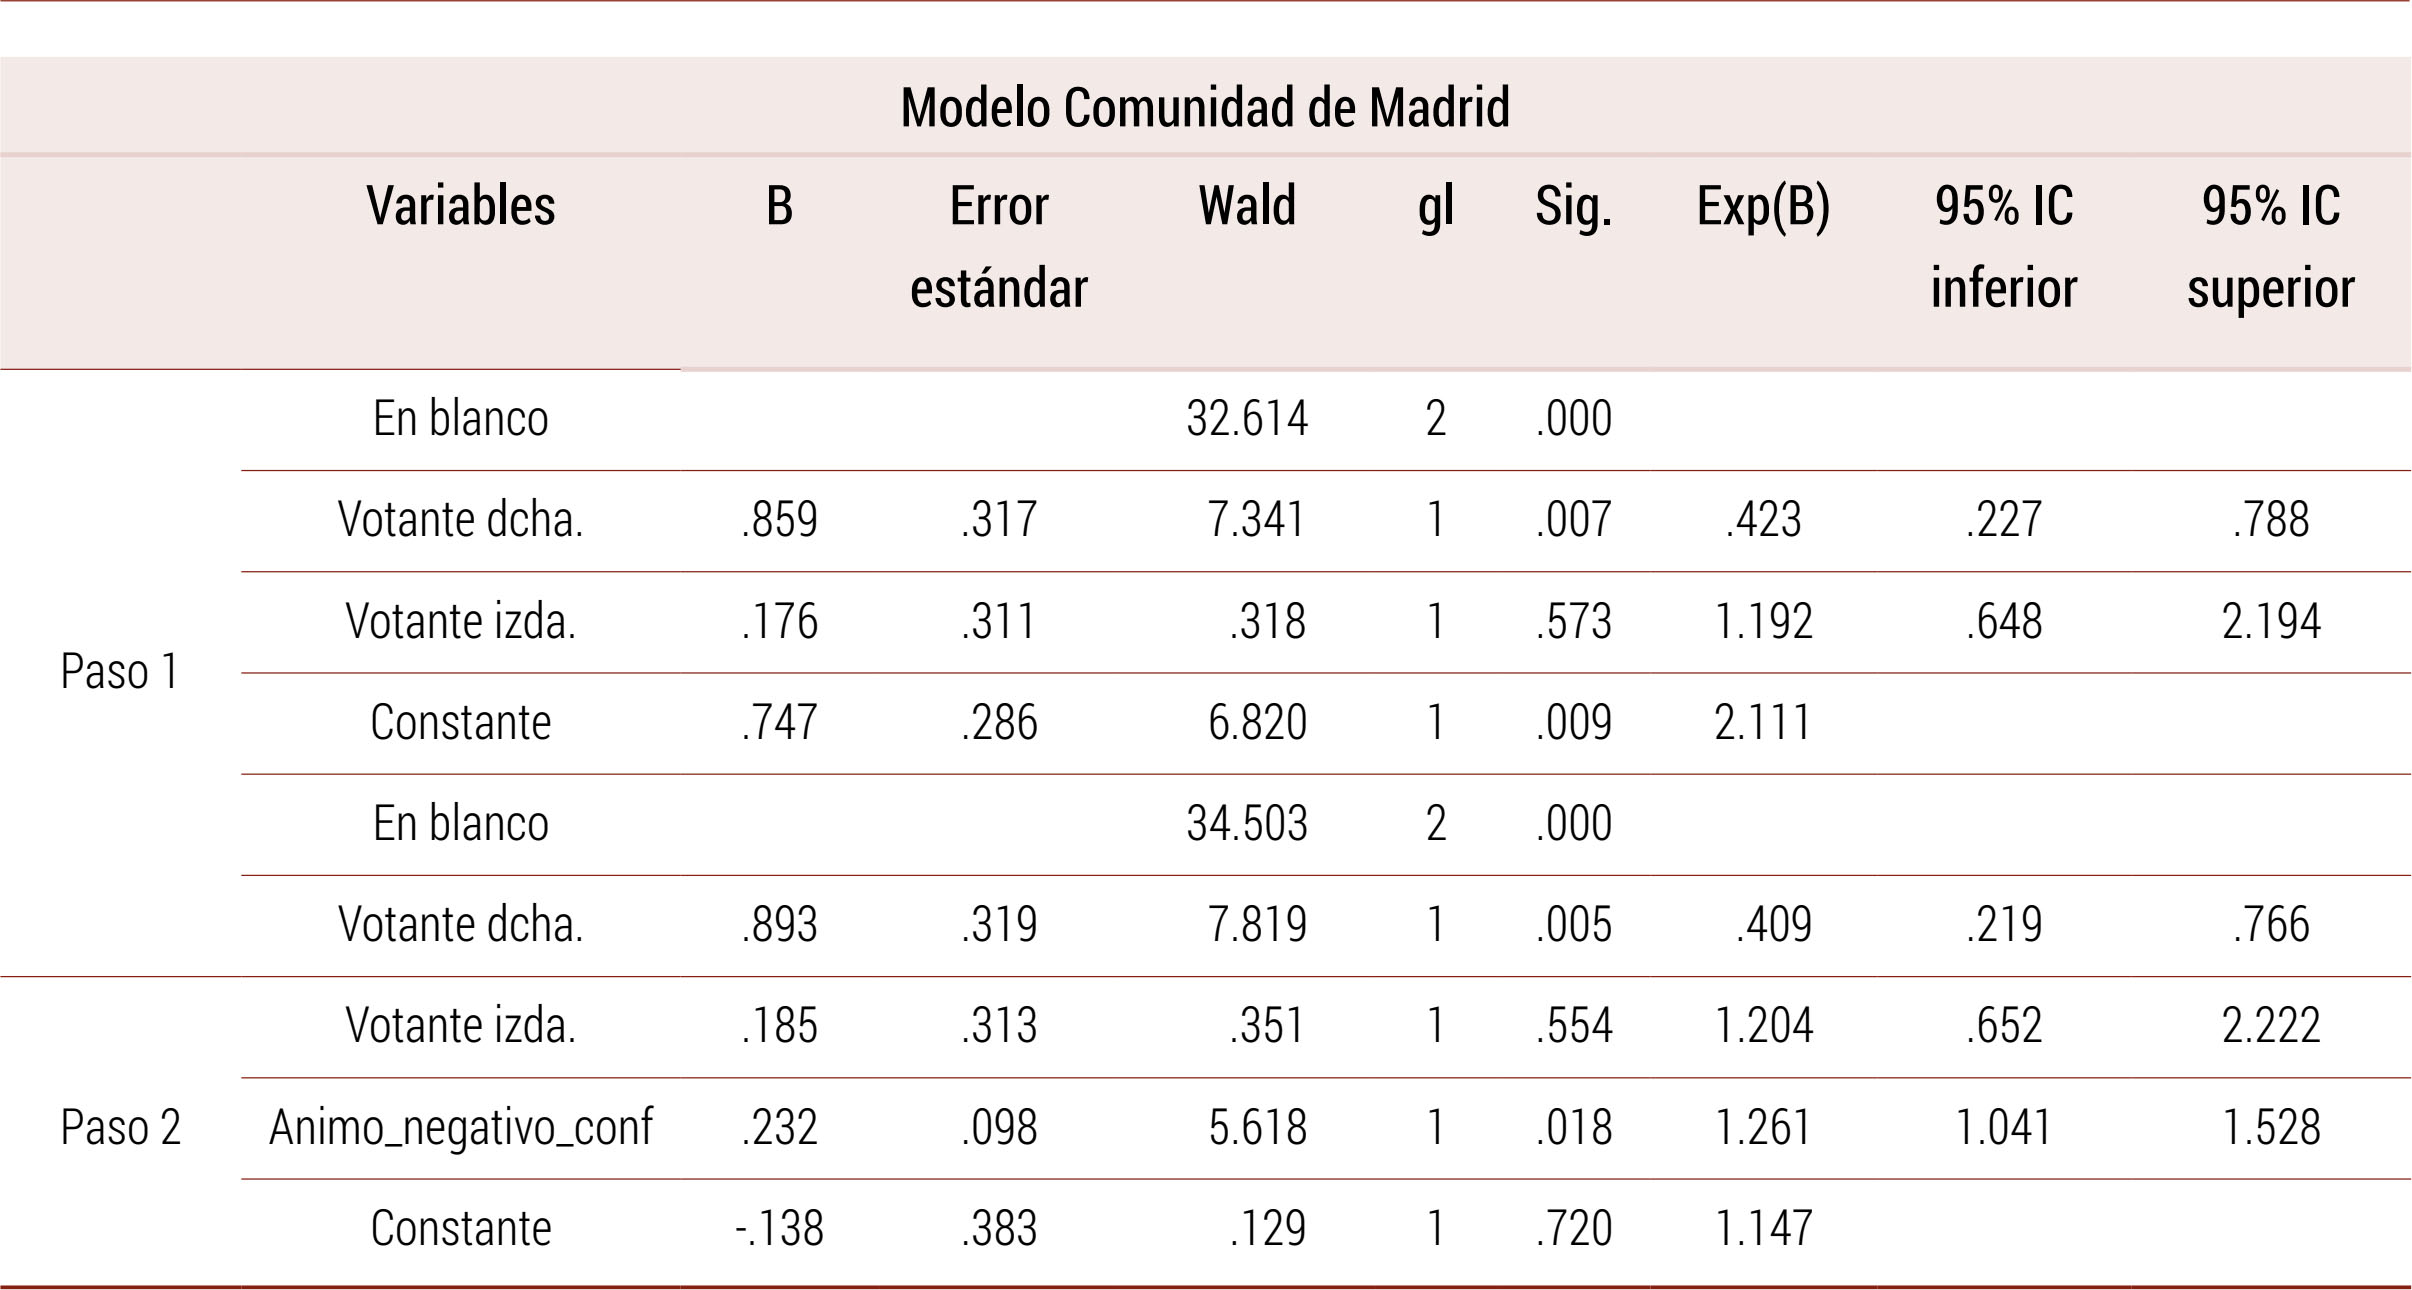The height and width of the screenshot is (1290, 2412).
Task: Select the 'Wald' column header
Action: [1247, 206]
